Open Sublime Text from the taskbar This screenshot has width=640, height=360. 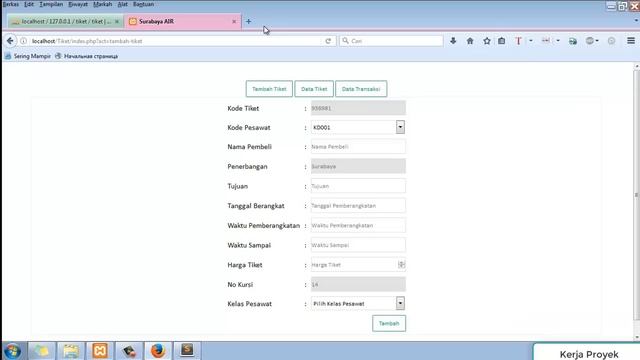pyautogui.click(x=187, y=351)
